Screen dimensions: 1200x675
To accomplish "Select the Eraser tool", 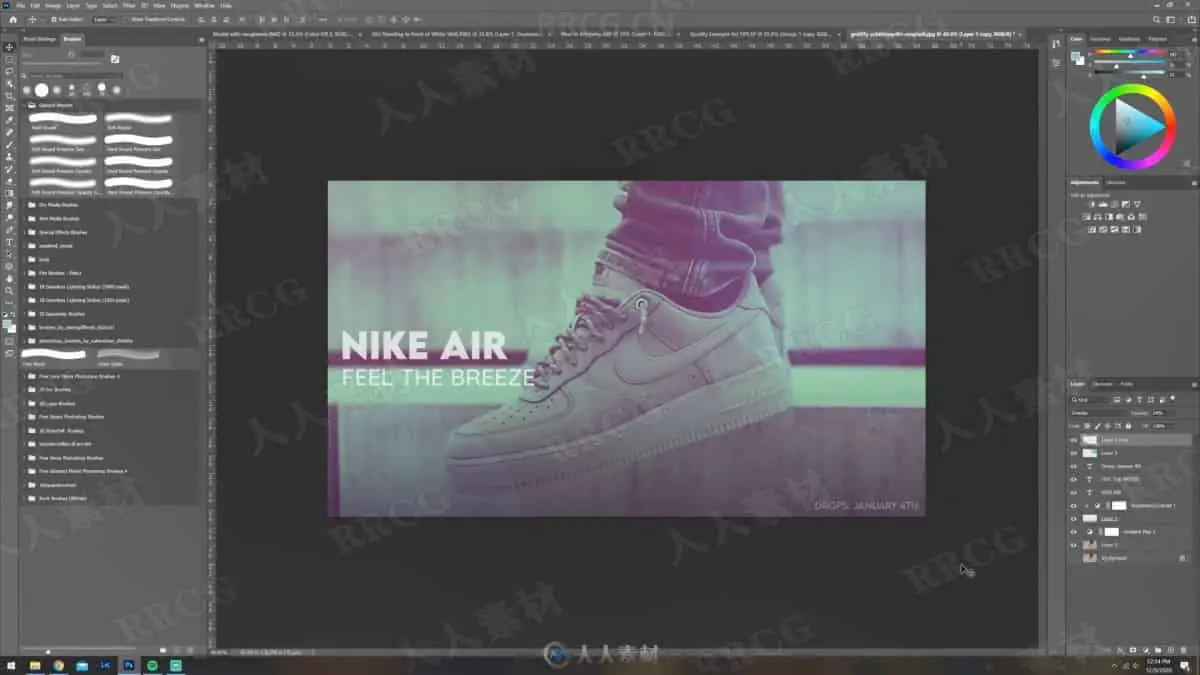I will 10,181.
